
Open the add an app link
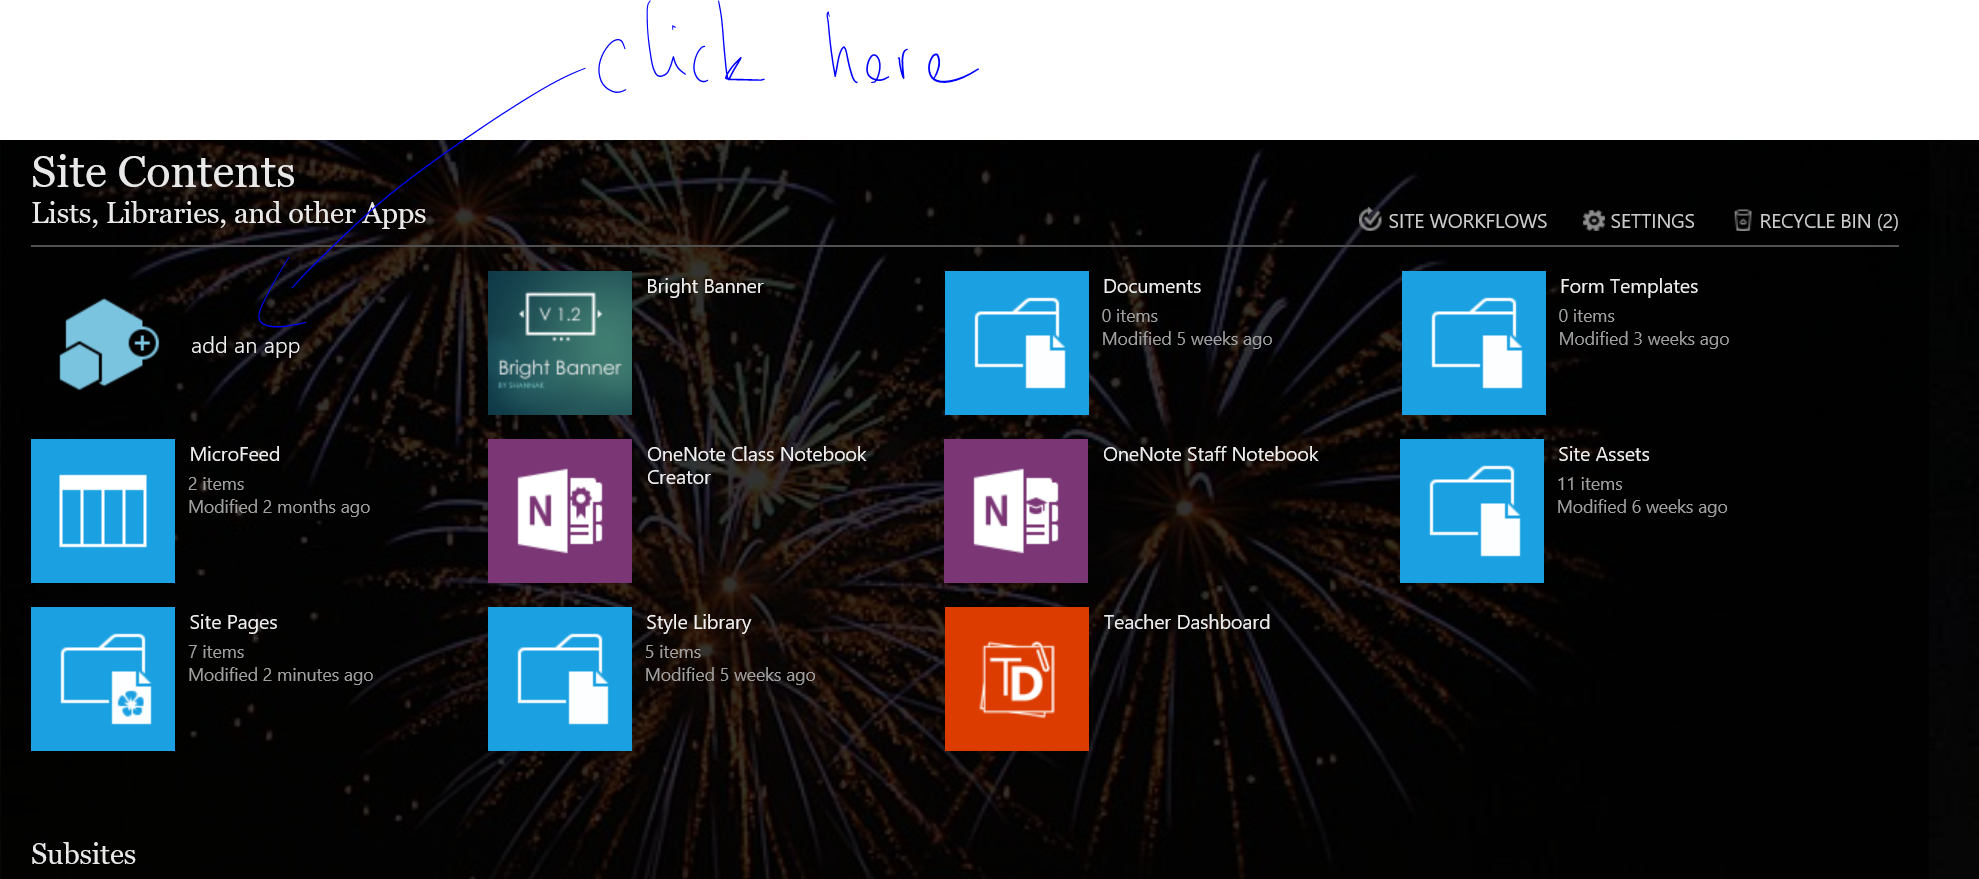tap(245, 346)
